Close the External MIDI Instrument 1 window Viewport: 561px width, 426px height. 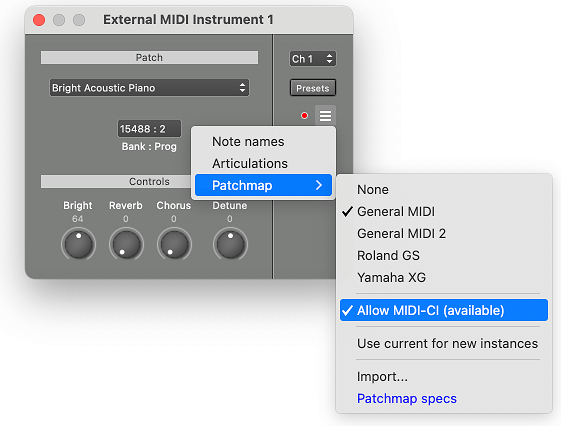[x=39, y=20]
